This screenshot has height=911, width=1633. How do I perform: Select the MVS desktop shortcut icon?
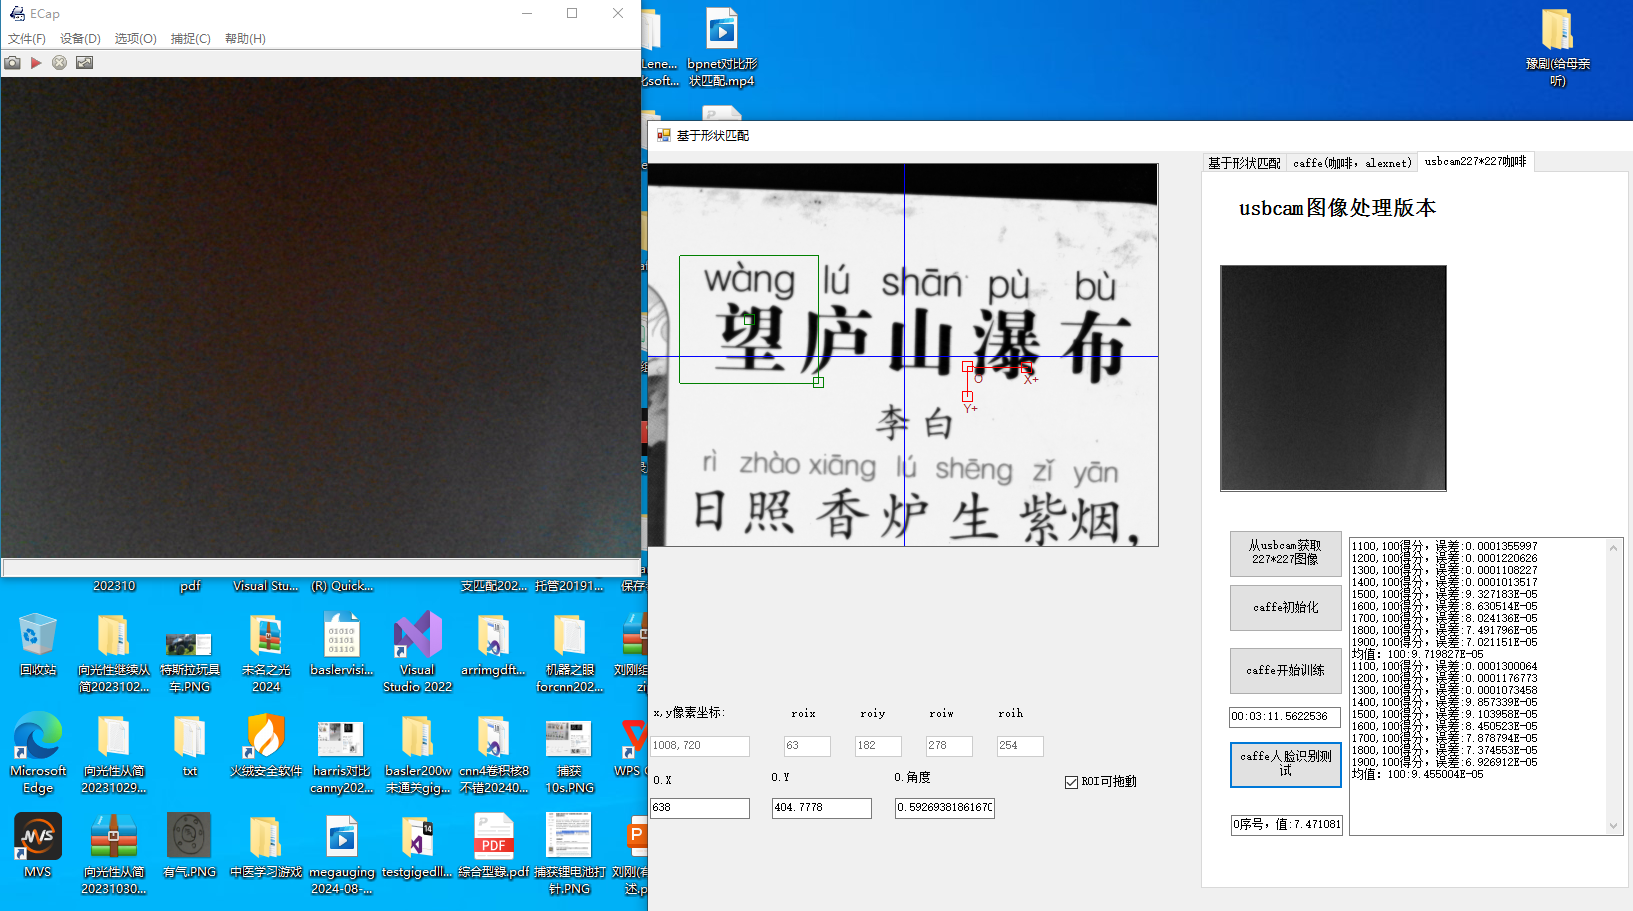[x=38, y=845]
